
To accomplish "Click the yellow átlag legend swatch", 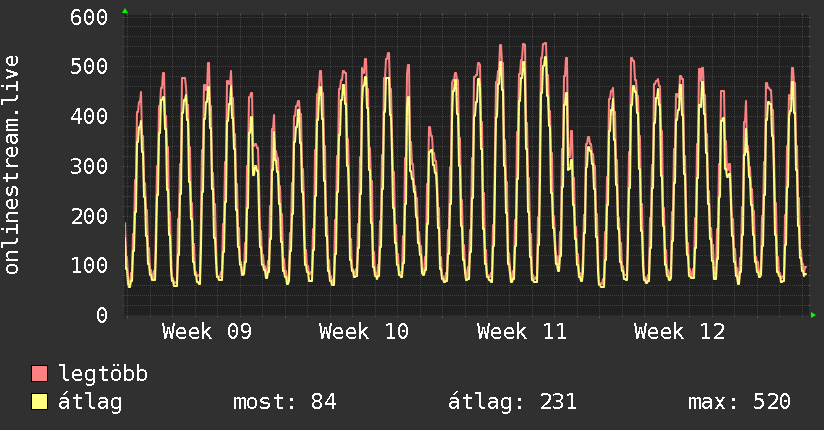I will (39, 402).
